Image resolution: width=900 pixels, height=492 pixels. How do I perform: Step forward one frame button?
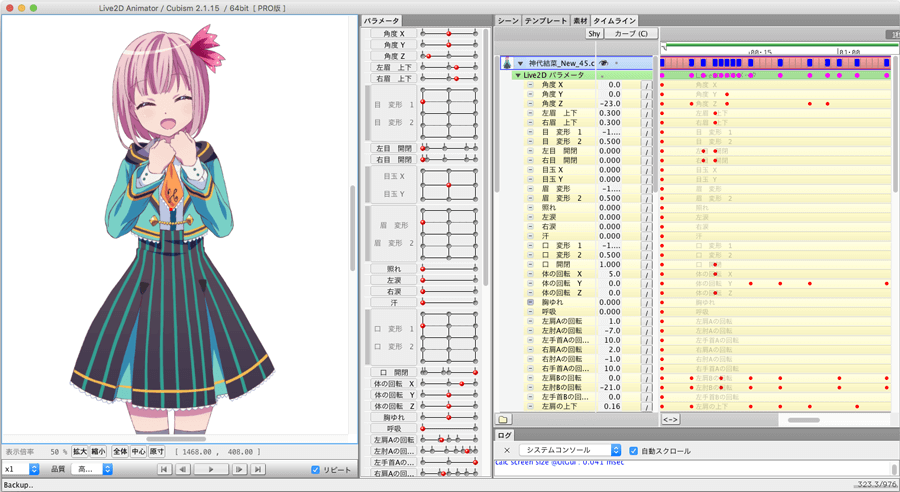tap(239, 470)
